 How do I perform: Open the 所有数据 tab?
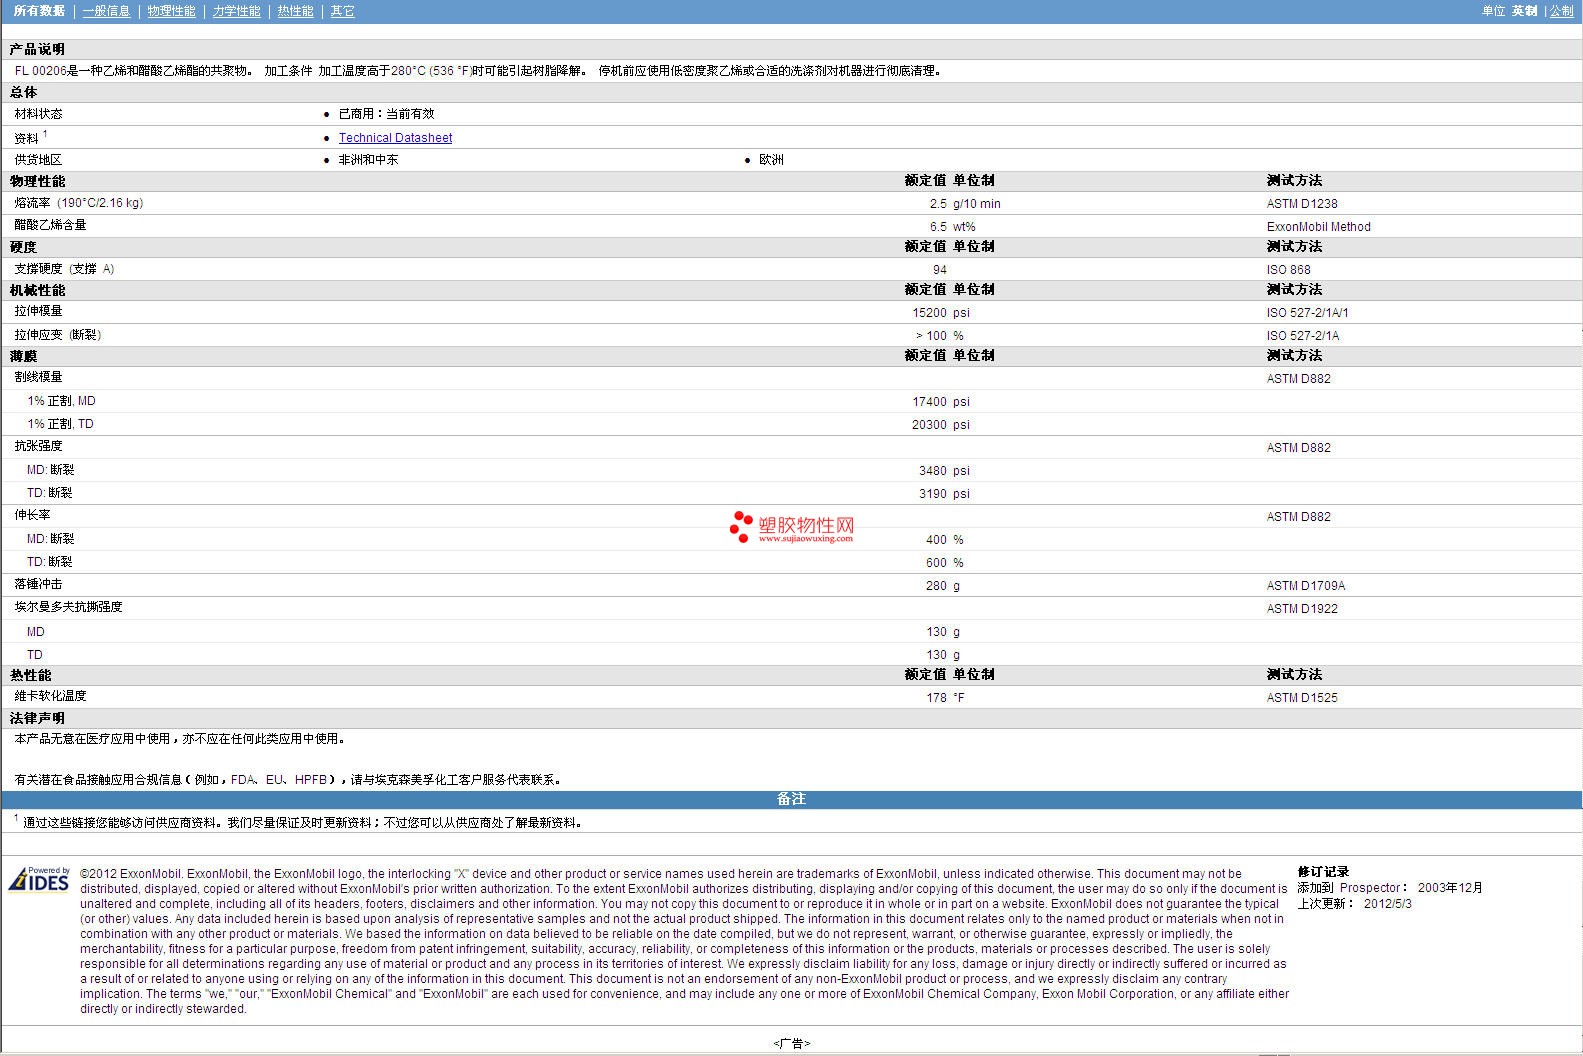click(39, 11)
